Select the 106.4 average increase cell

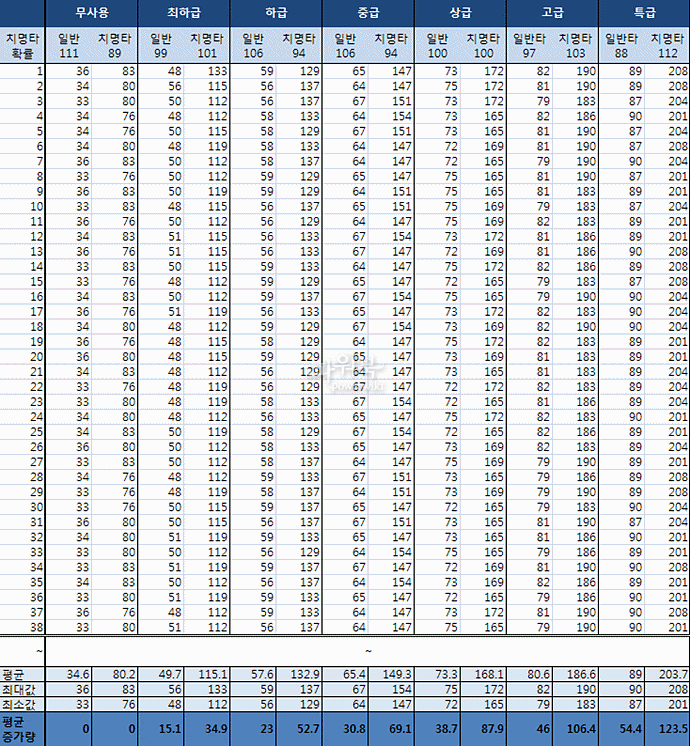[x=575, y=728]
